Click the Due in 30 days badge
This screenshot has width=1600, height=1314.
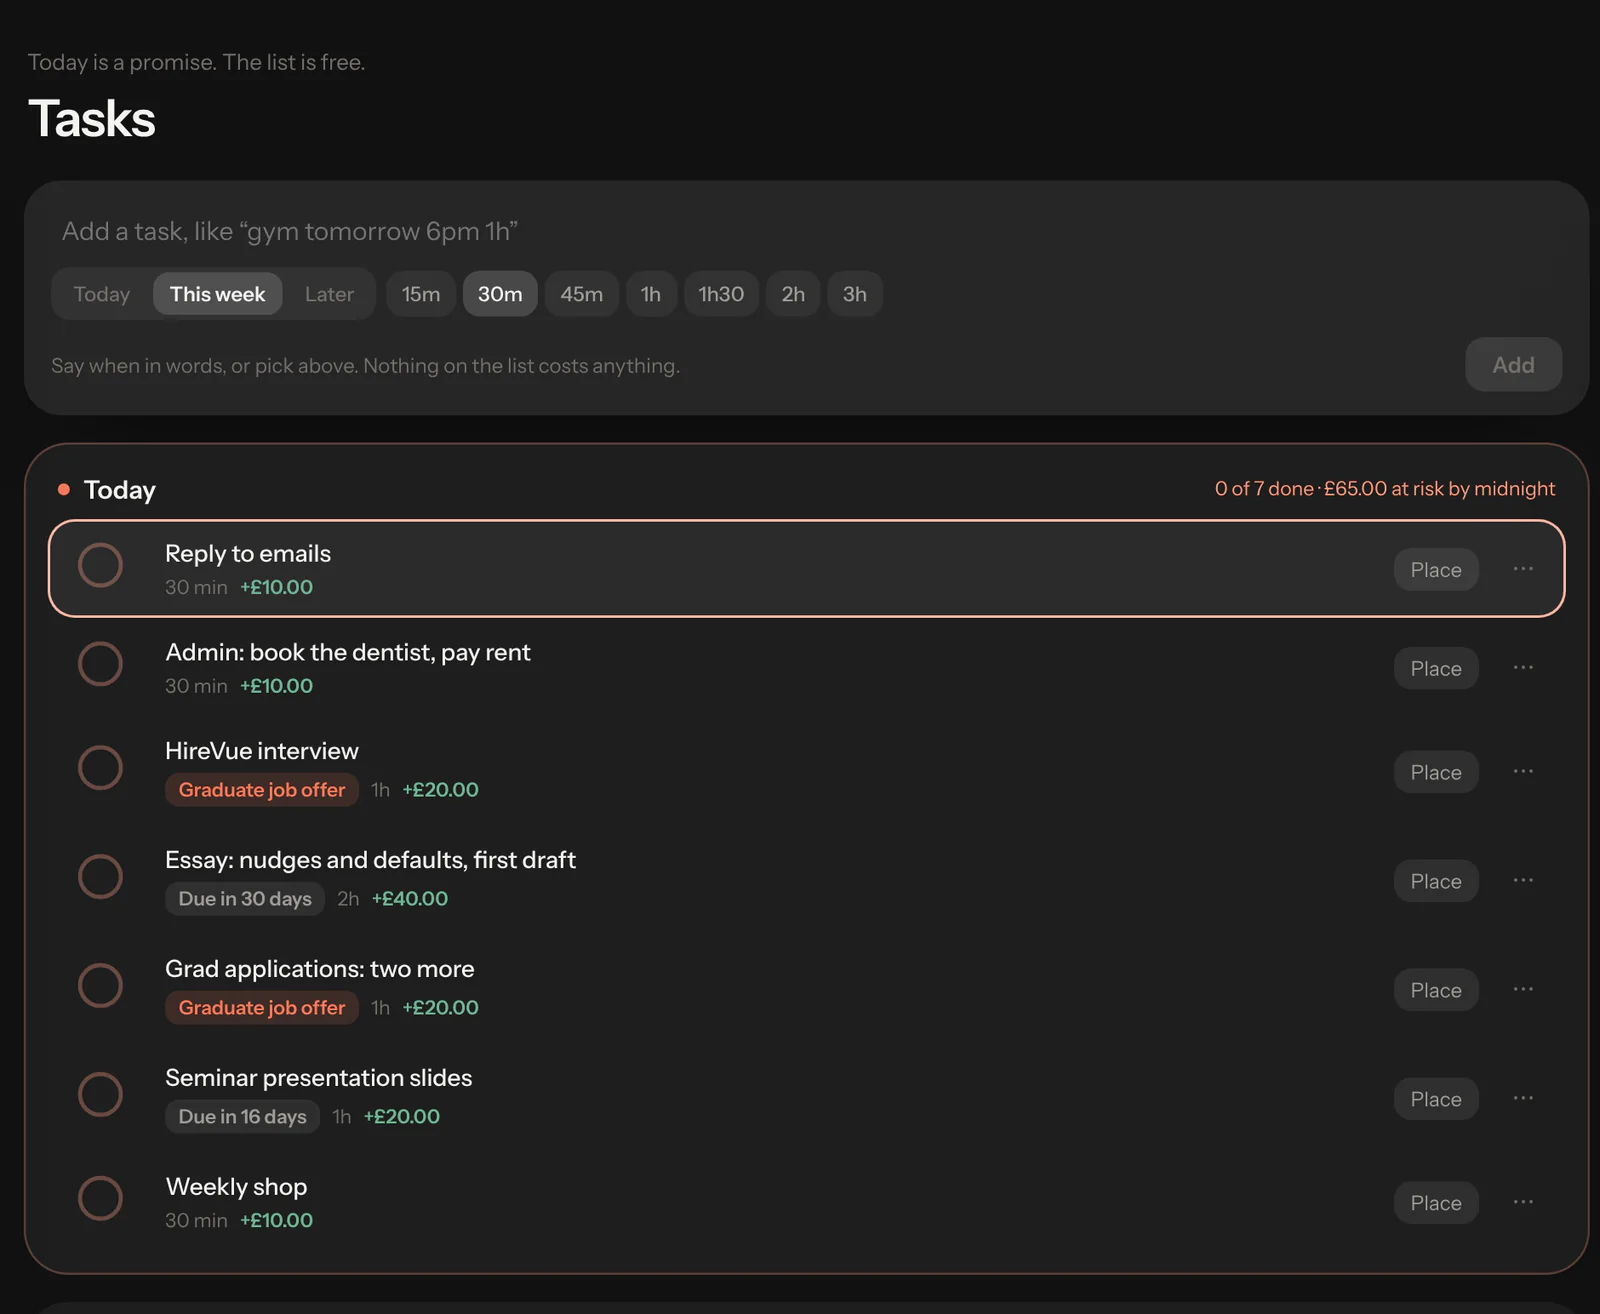click(x=245, y=899)
